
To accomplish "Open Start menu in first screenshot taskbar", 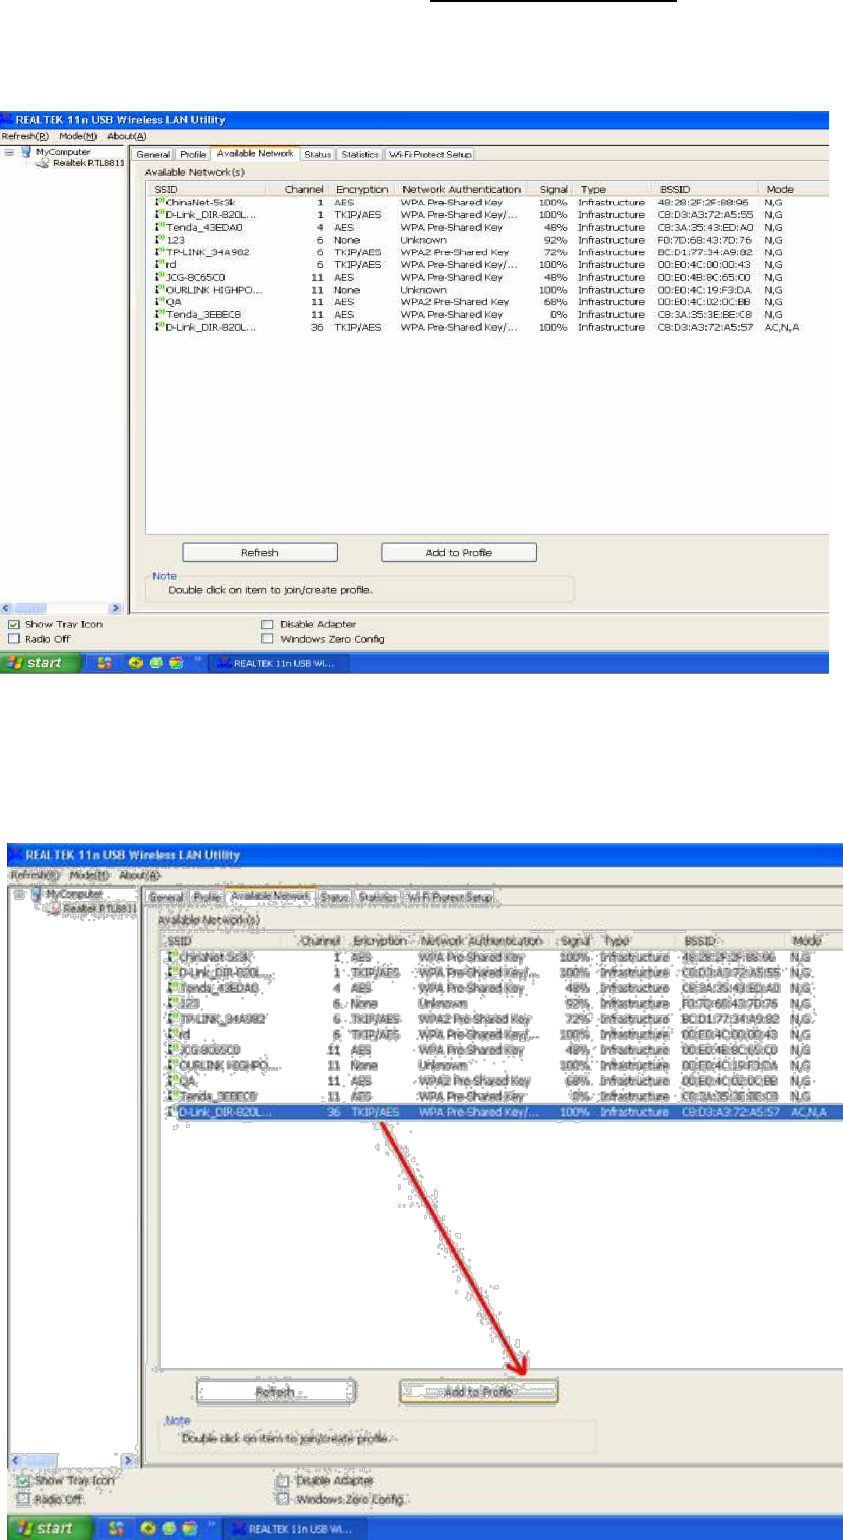I will 40,663.
